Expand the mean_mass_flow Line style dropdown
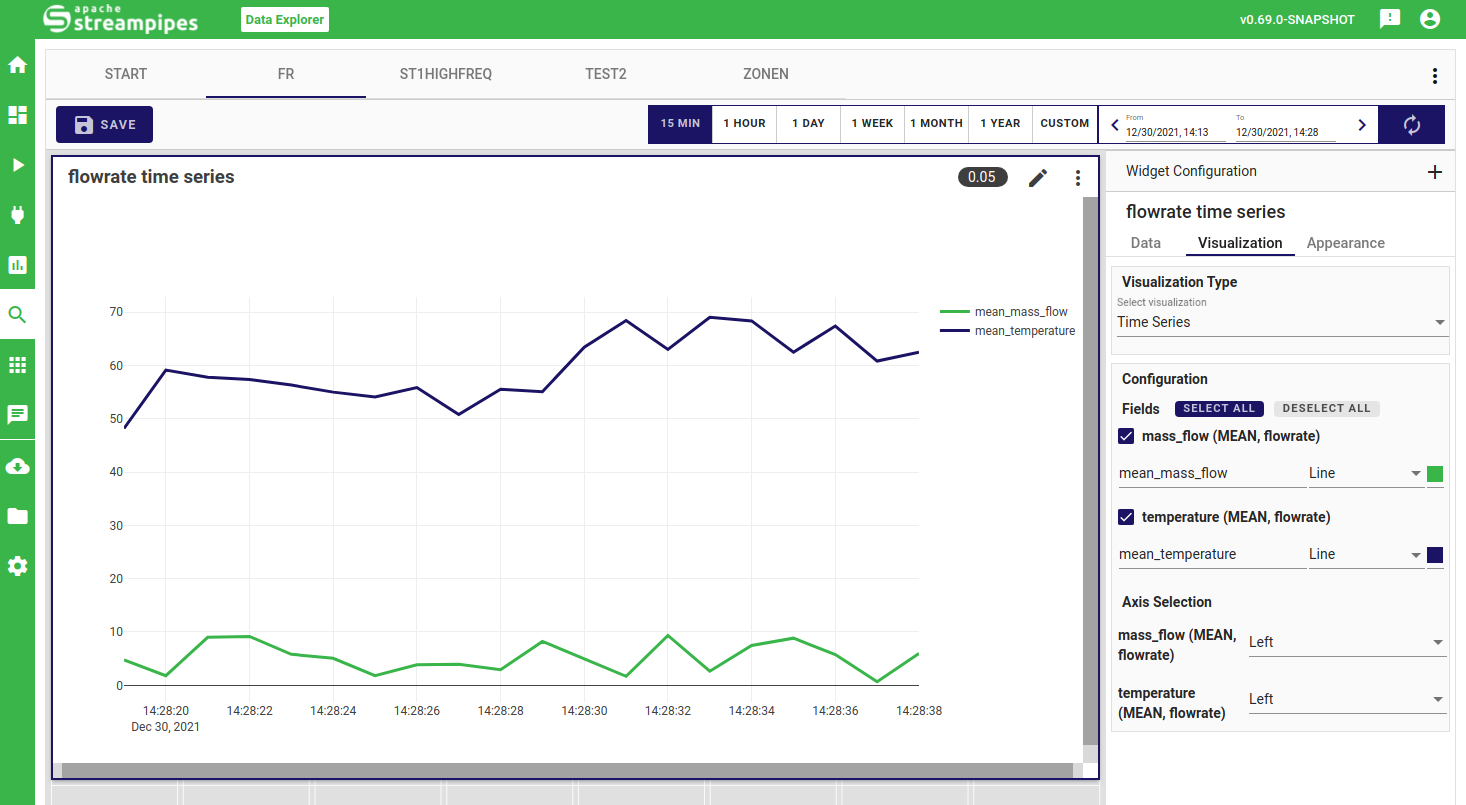1466x805 pixels. tap(1364, 473)
